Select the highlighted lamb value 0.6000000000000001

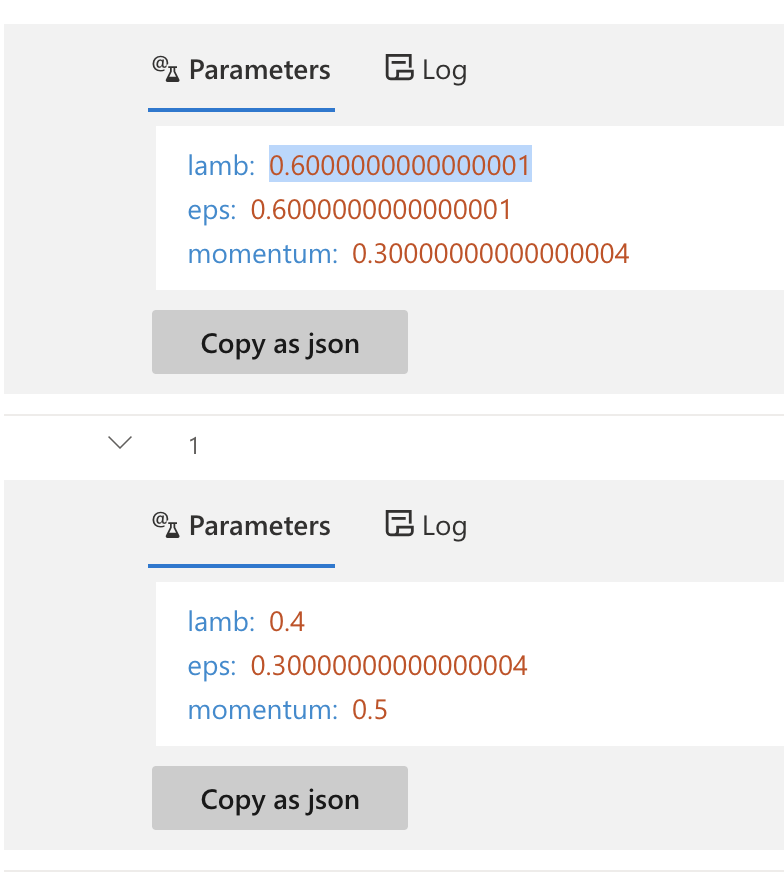point(400,165)
